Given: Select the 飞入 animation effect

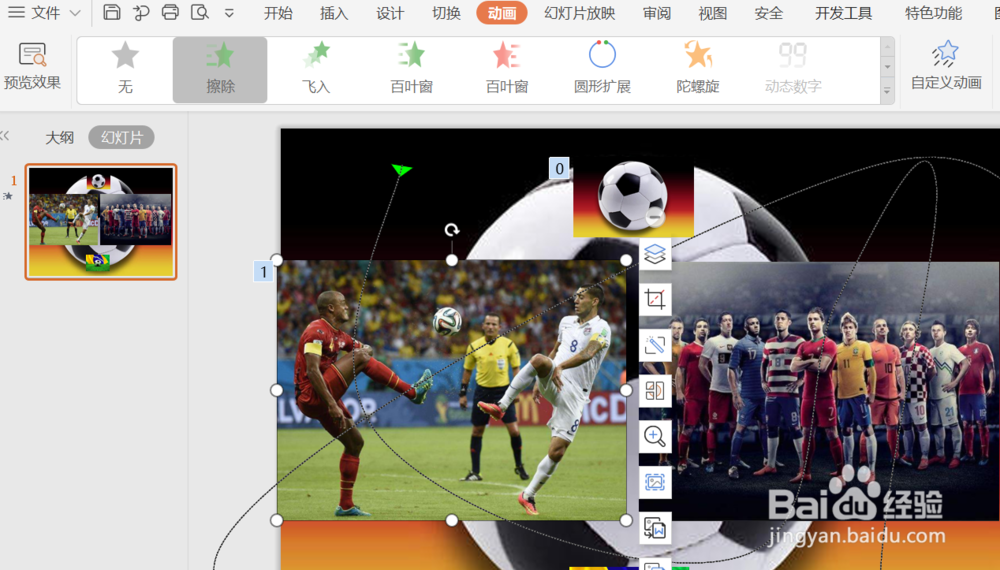Looking at the screenshot, I should coord(316,69).
